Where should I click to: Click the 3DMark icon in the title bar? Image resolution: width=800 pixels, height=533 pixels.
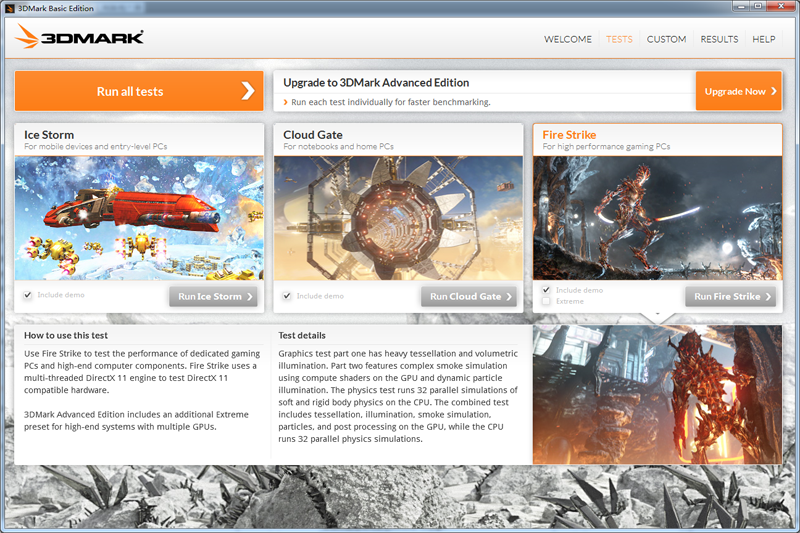click(9, 8)
